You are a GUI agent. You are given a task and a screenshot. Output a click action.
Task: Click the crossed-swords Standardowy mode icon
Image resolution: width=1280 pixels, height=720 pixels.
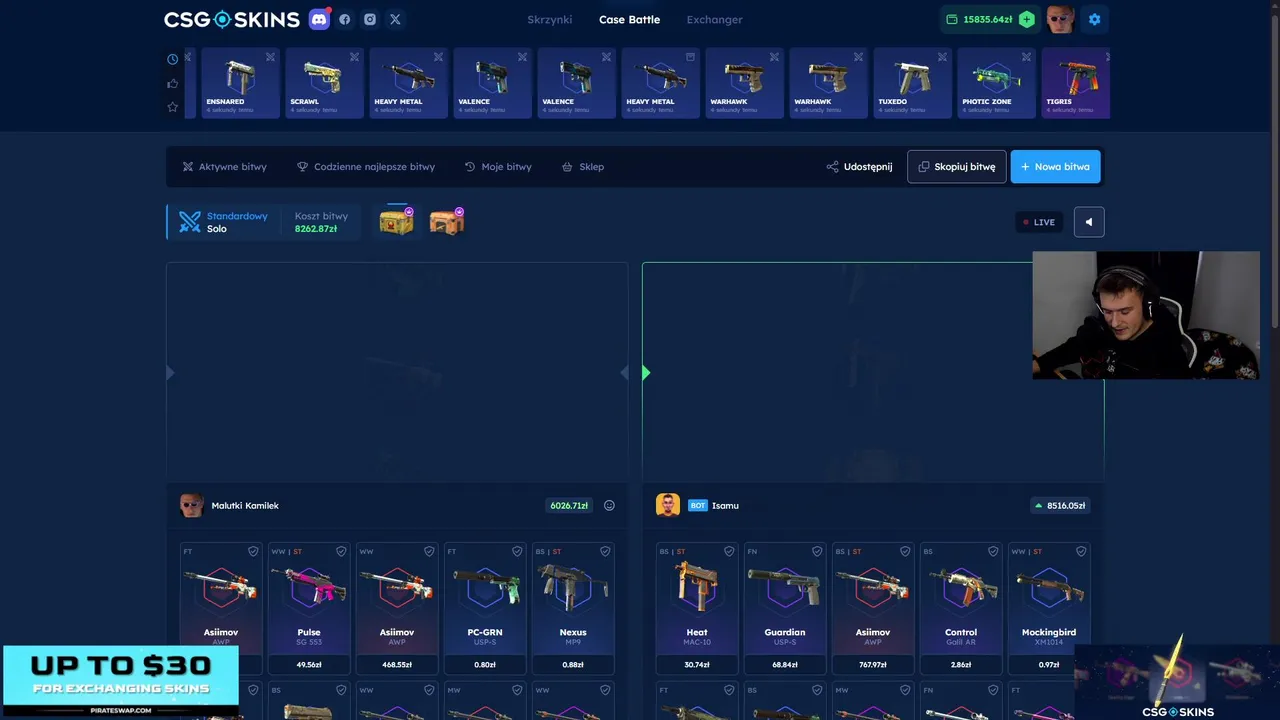pos(190,222)
